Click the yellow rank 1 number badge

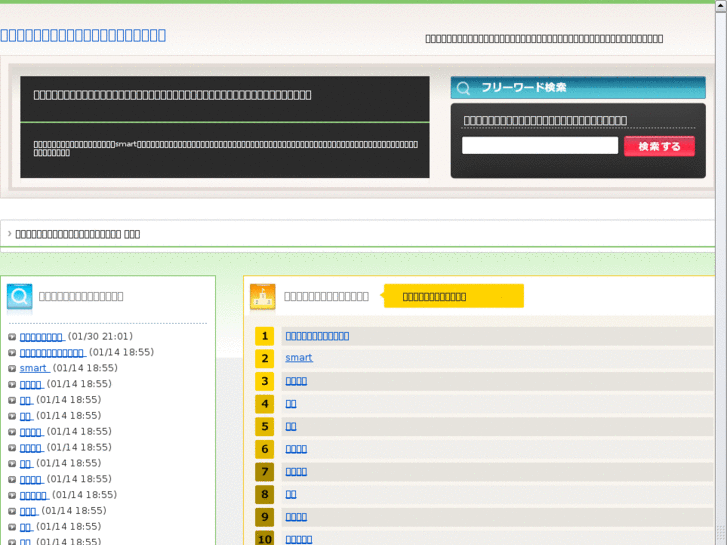click(264, 336)
